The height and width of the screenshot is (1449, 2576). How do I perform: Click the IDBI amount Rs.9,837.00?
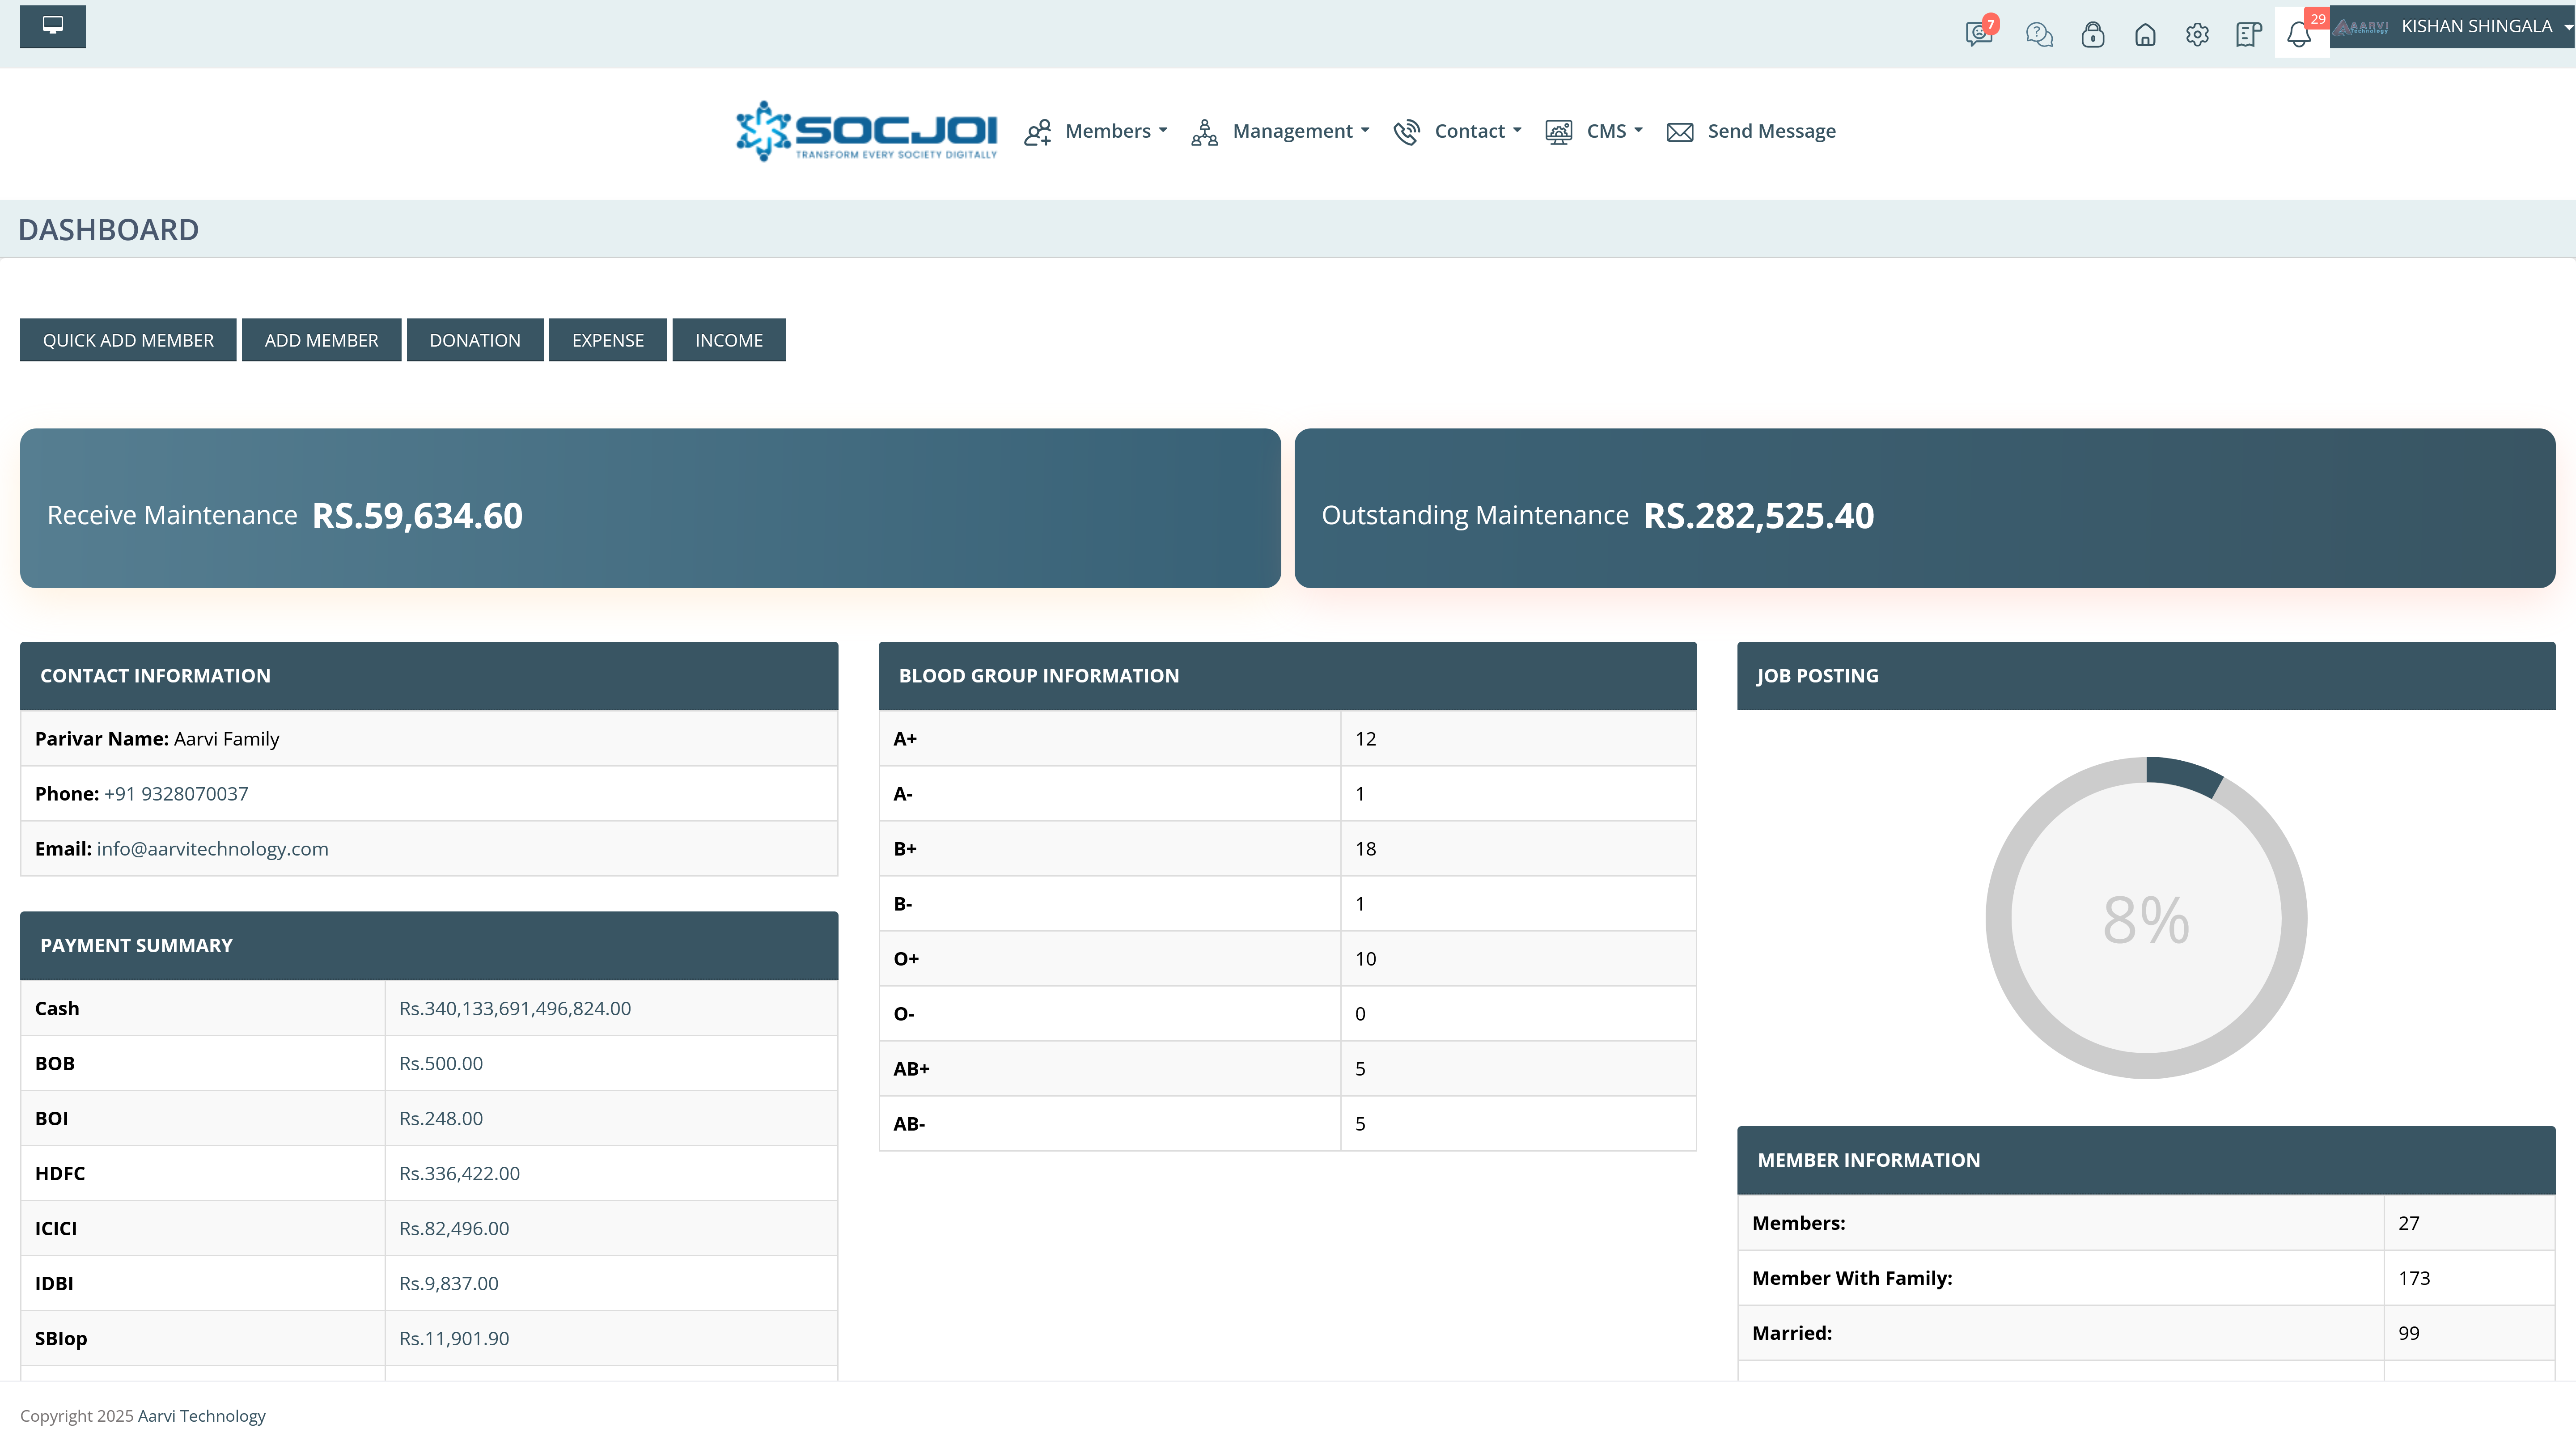click(x=449, y=1284)
